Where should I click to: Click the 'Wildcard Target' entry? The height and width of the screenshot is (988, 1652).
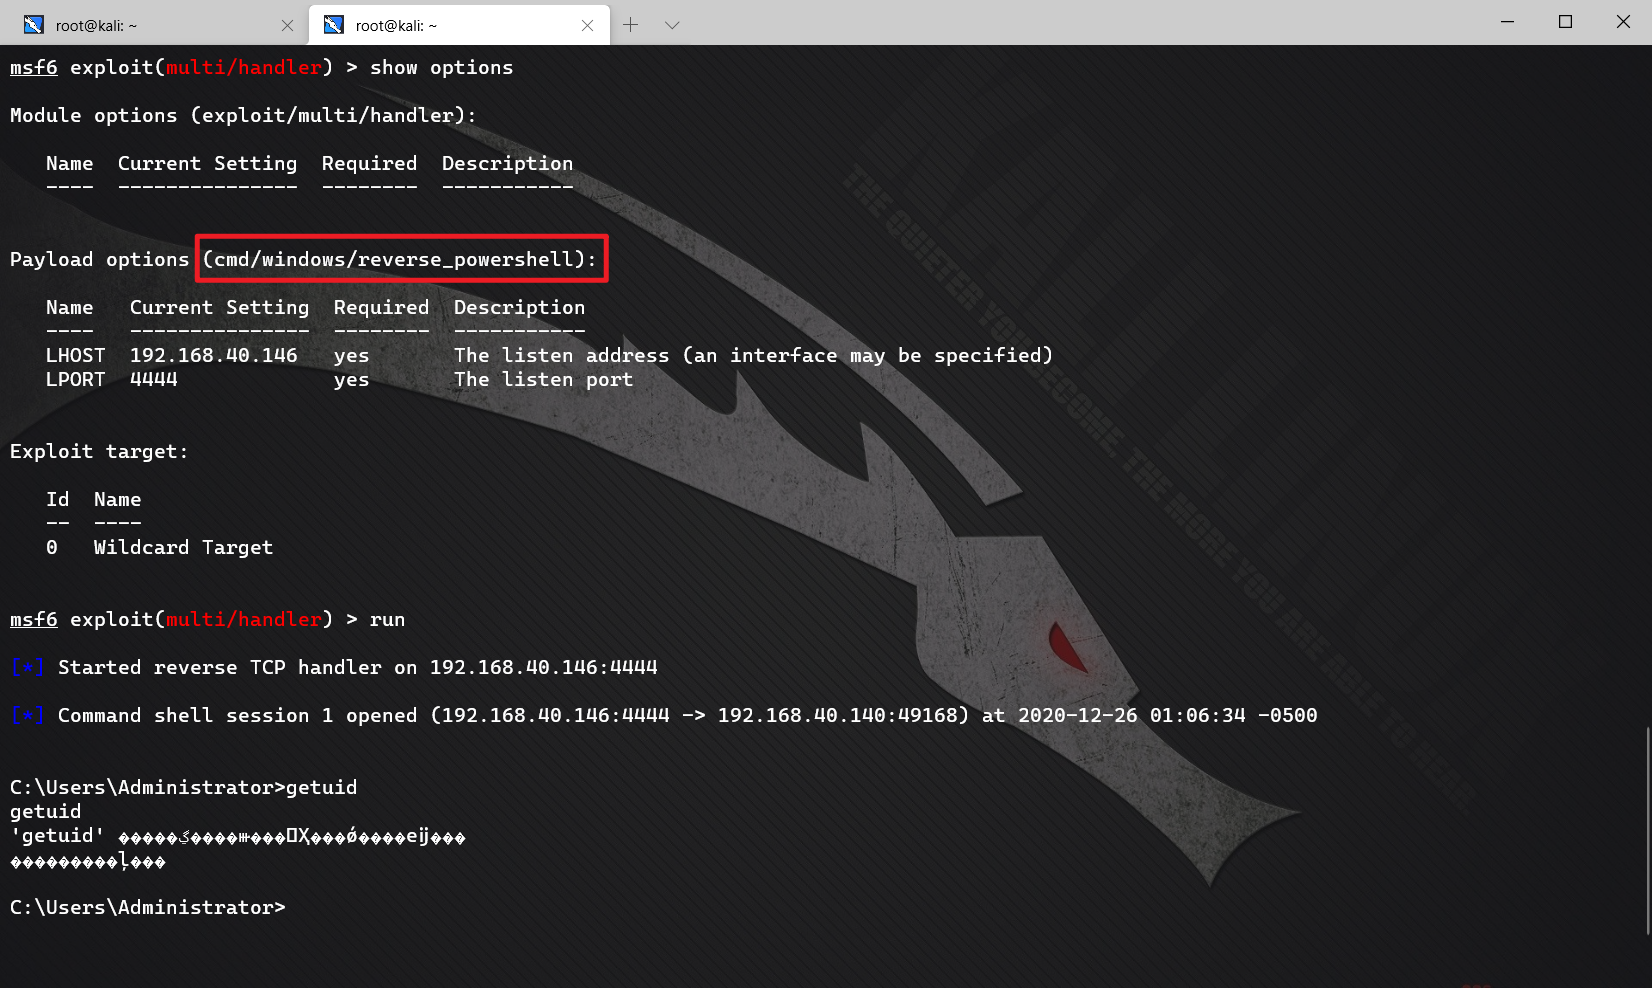tap(183, 547)
